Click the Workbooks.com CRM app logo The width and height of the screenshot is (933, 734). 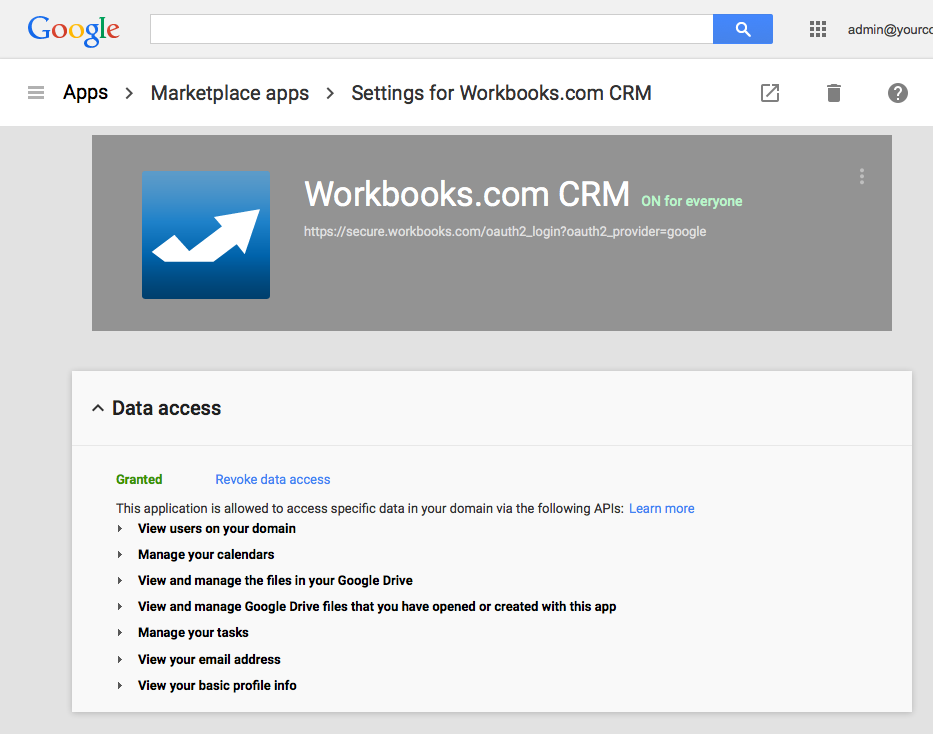206,235
